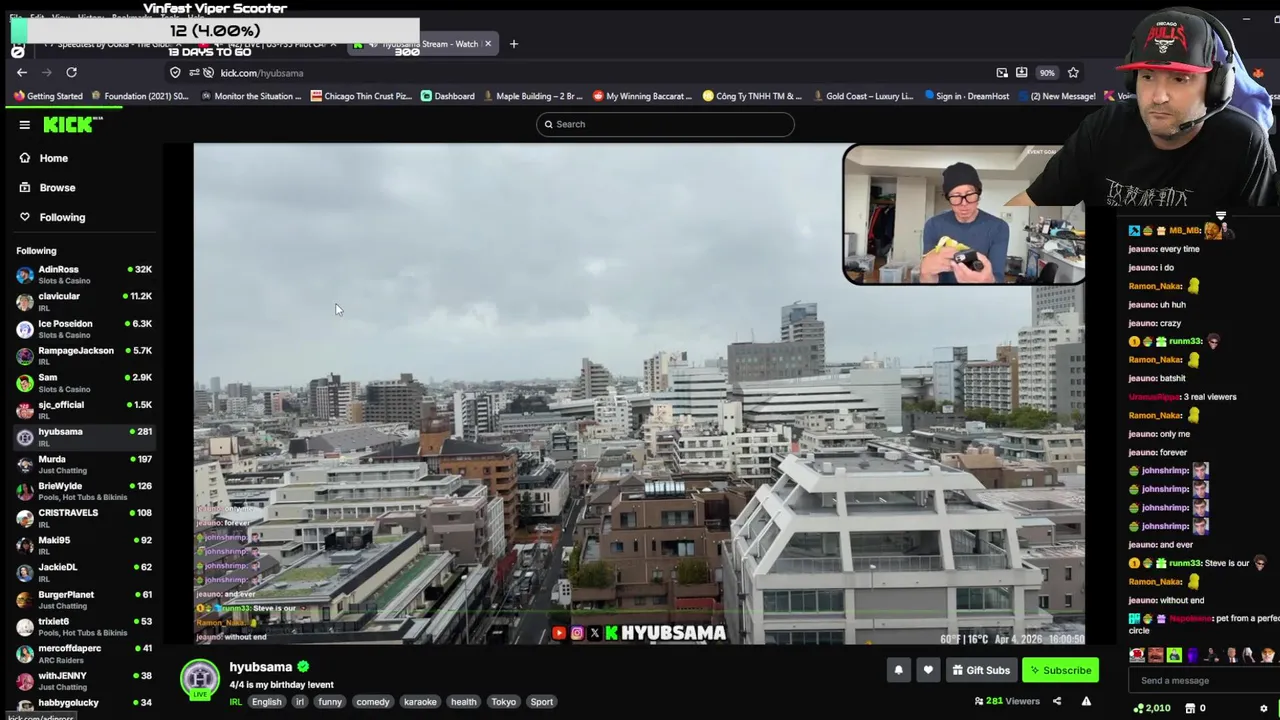
Task: Report stream with warning triangle icon
Action: click(x=1086, y=701)
